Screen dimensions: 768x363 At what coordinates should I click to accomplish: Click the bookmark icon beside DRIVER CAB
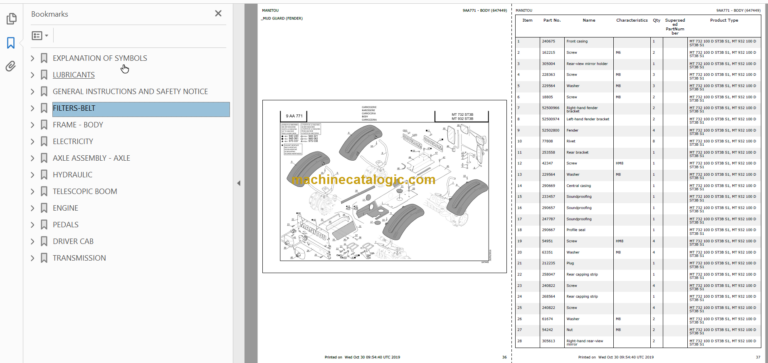tap(44, 242)
